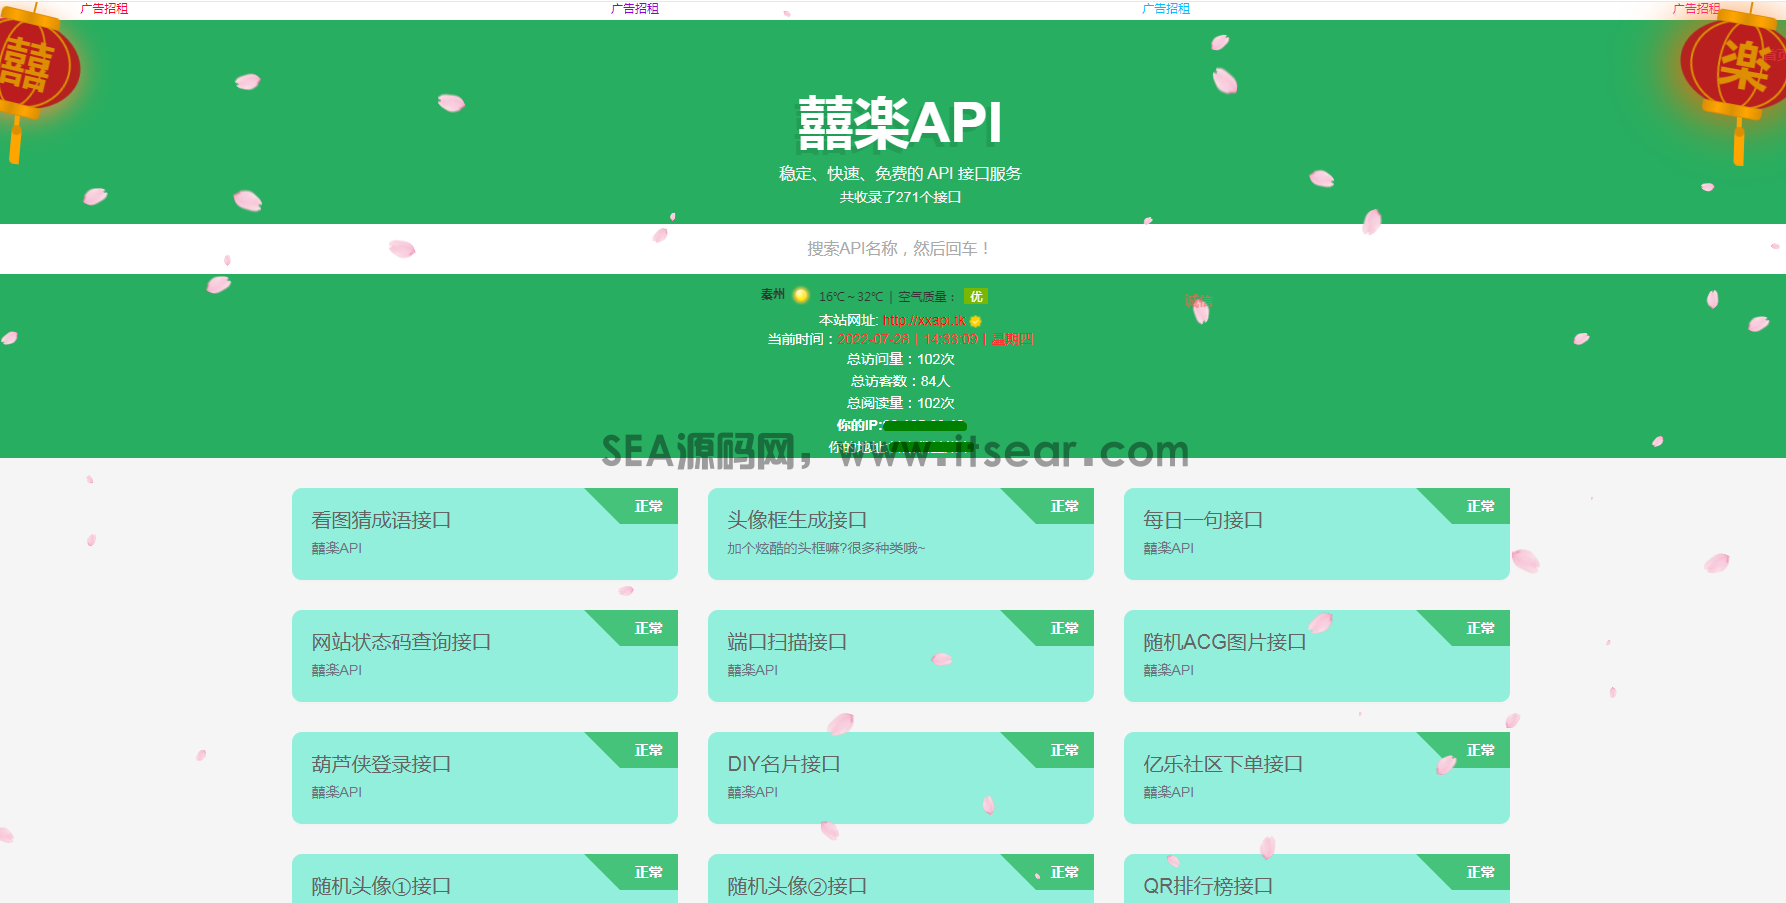Open the 随机ACG图片接口 card
The width and height of the screenshot is (1786, 903).
click(x=1317, y=656)
